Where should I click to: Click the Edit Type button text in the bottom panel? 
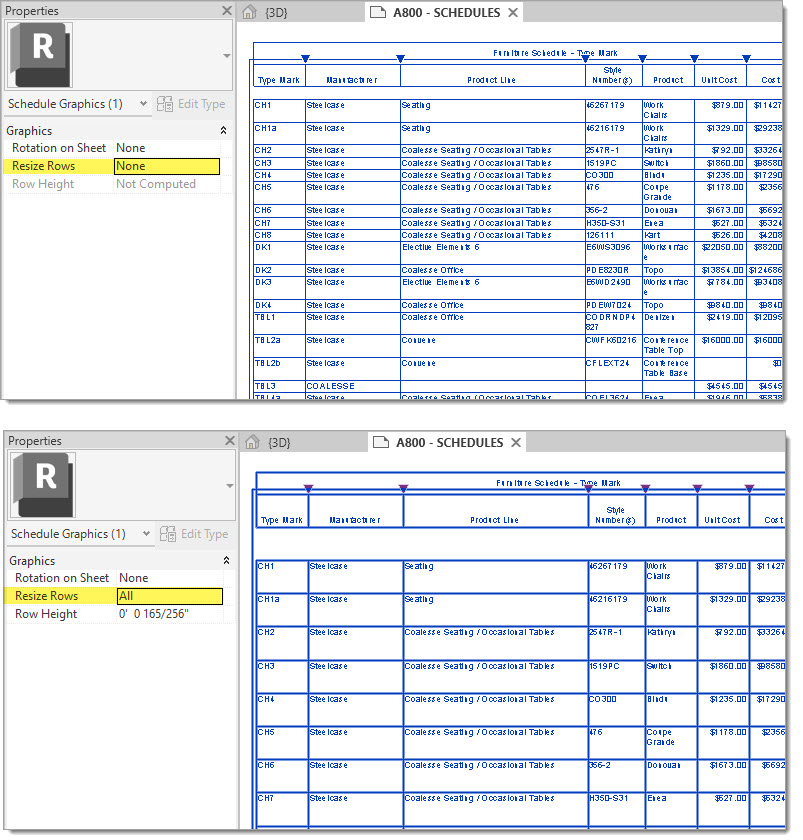205,534
